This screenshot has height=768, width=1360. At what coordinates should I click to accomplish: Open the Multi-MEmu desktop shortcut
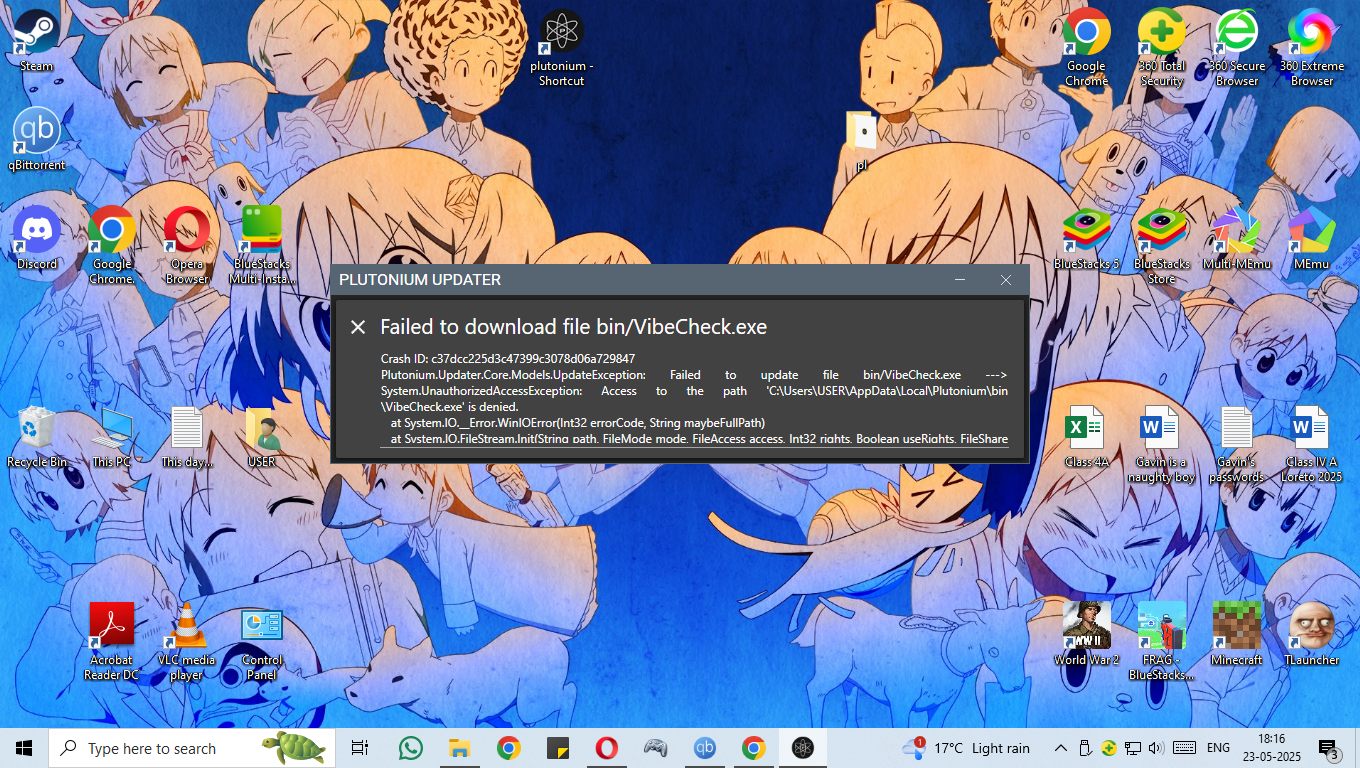click(x=1237, y=239)
